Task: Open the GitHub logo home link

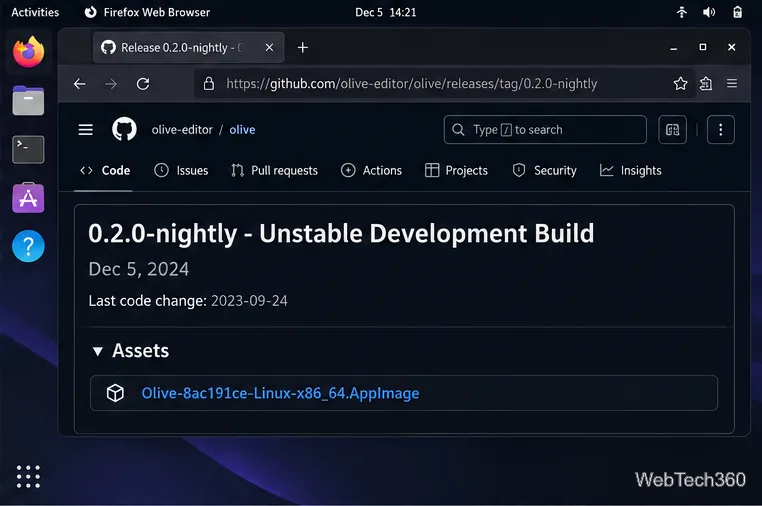Action: 124,129
